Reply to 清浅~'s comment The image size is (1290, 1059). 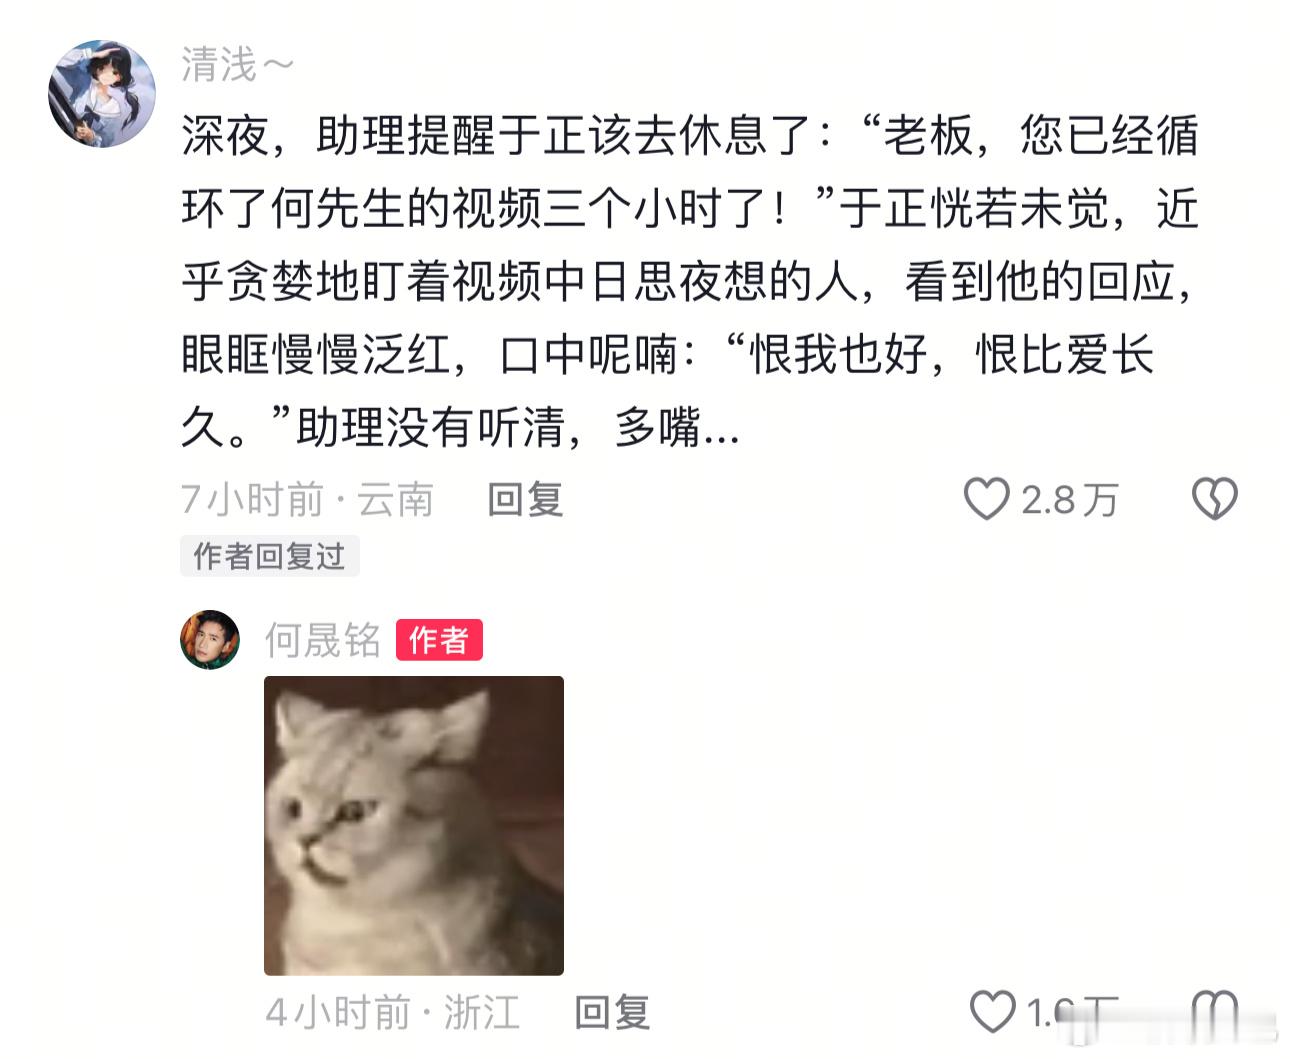pyautogui.click(x=526, y=499)
